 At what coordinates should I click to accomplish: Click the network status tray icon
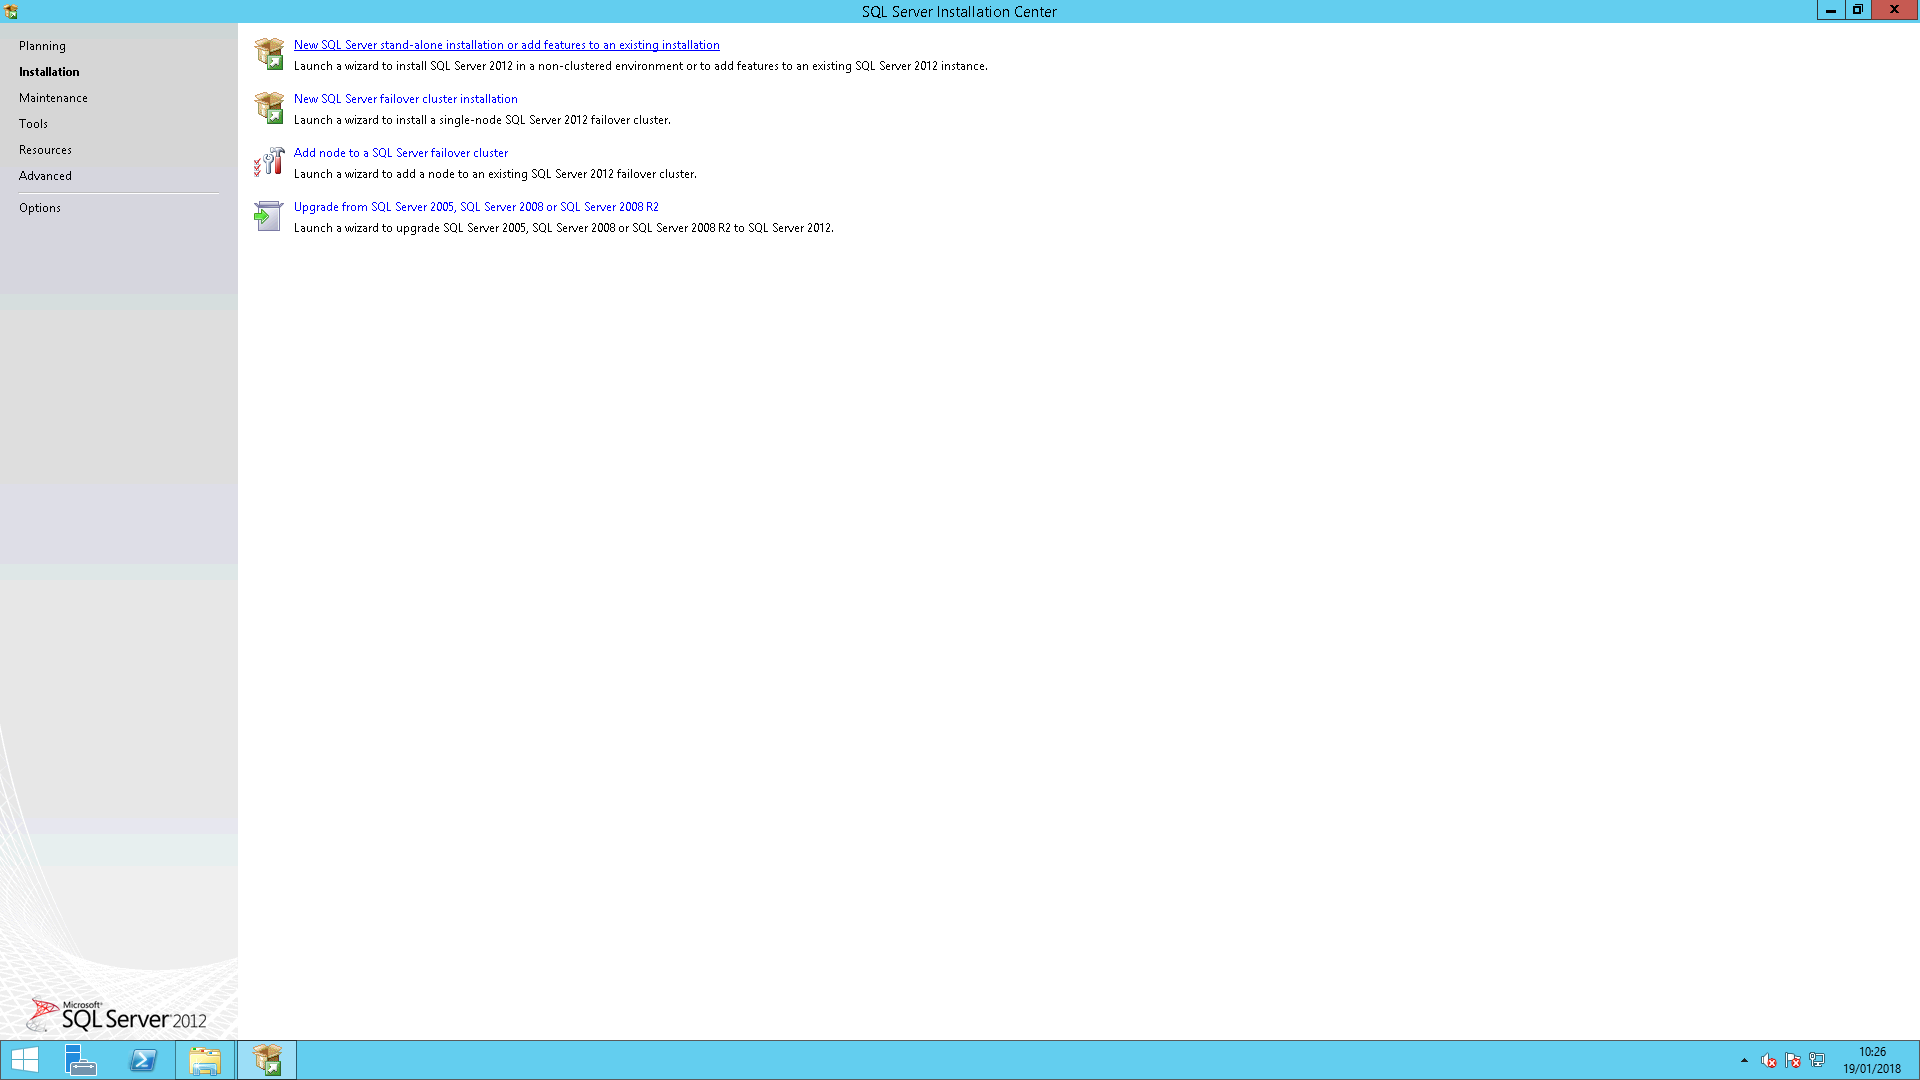coord(1817,1060)
